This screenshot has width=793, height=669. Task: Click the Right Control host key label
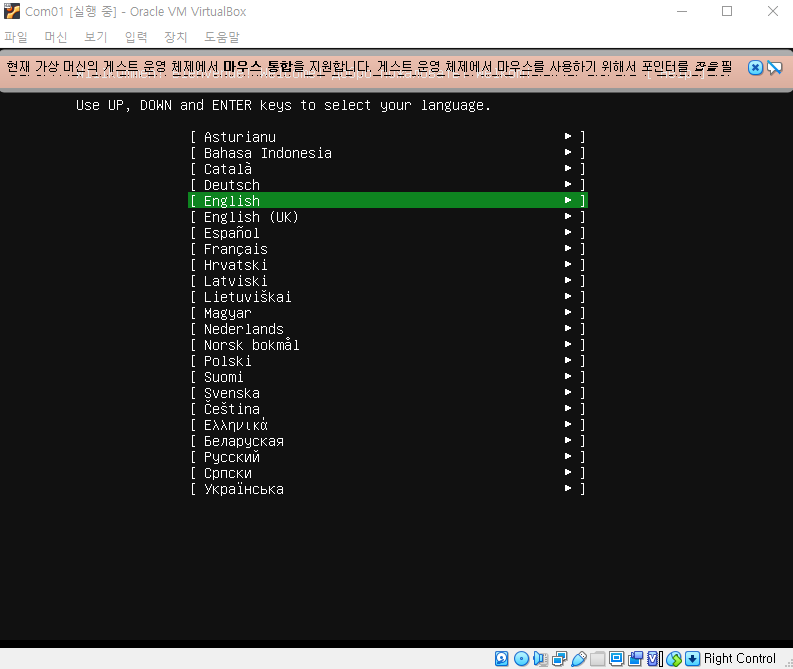(739, 658)
